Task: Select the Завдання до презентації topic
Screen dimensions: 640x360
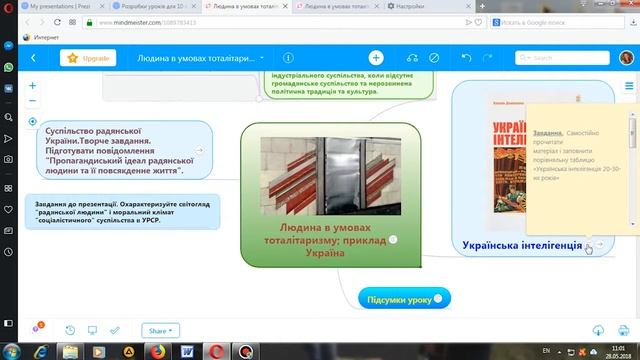Action: 122,212
